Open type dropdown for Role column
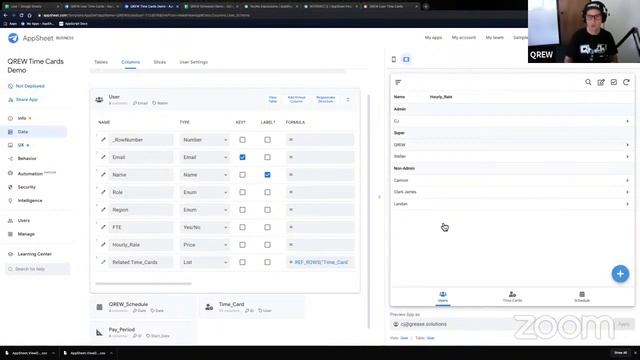This screenshot has width=640, height=360. 204,192
